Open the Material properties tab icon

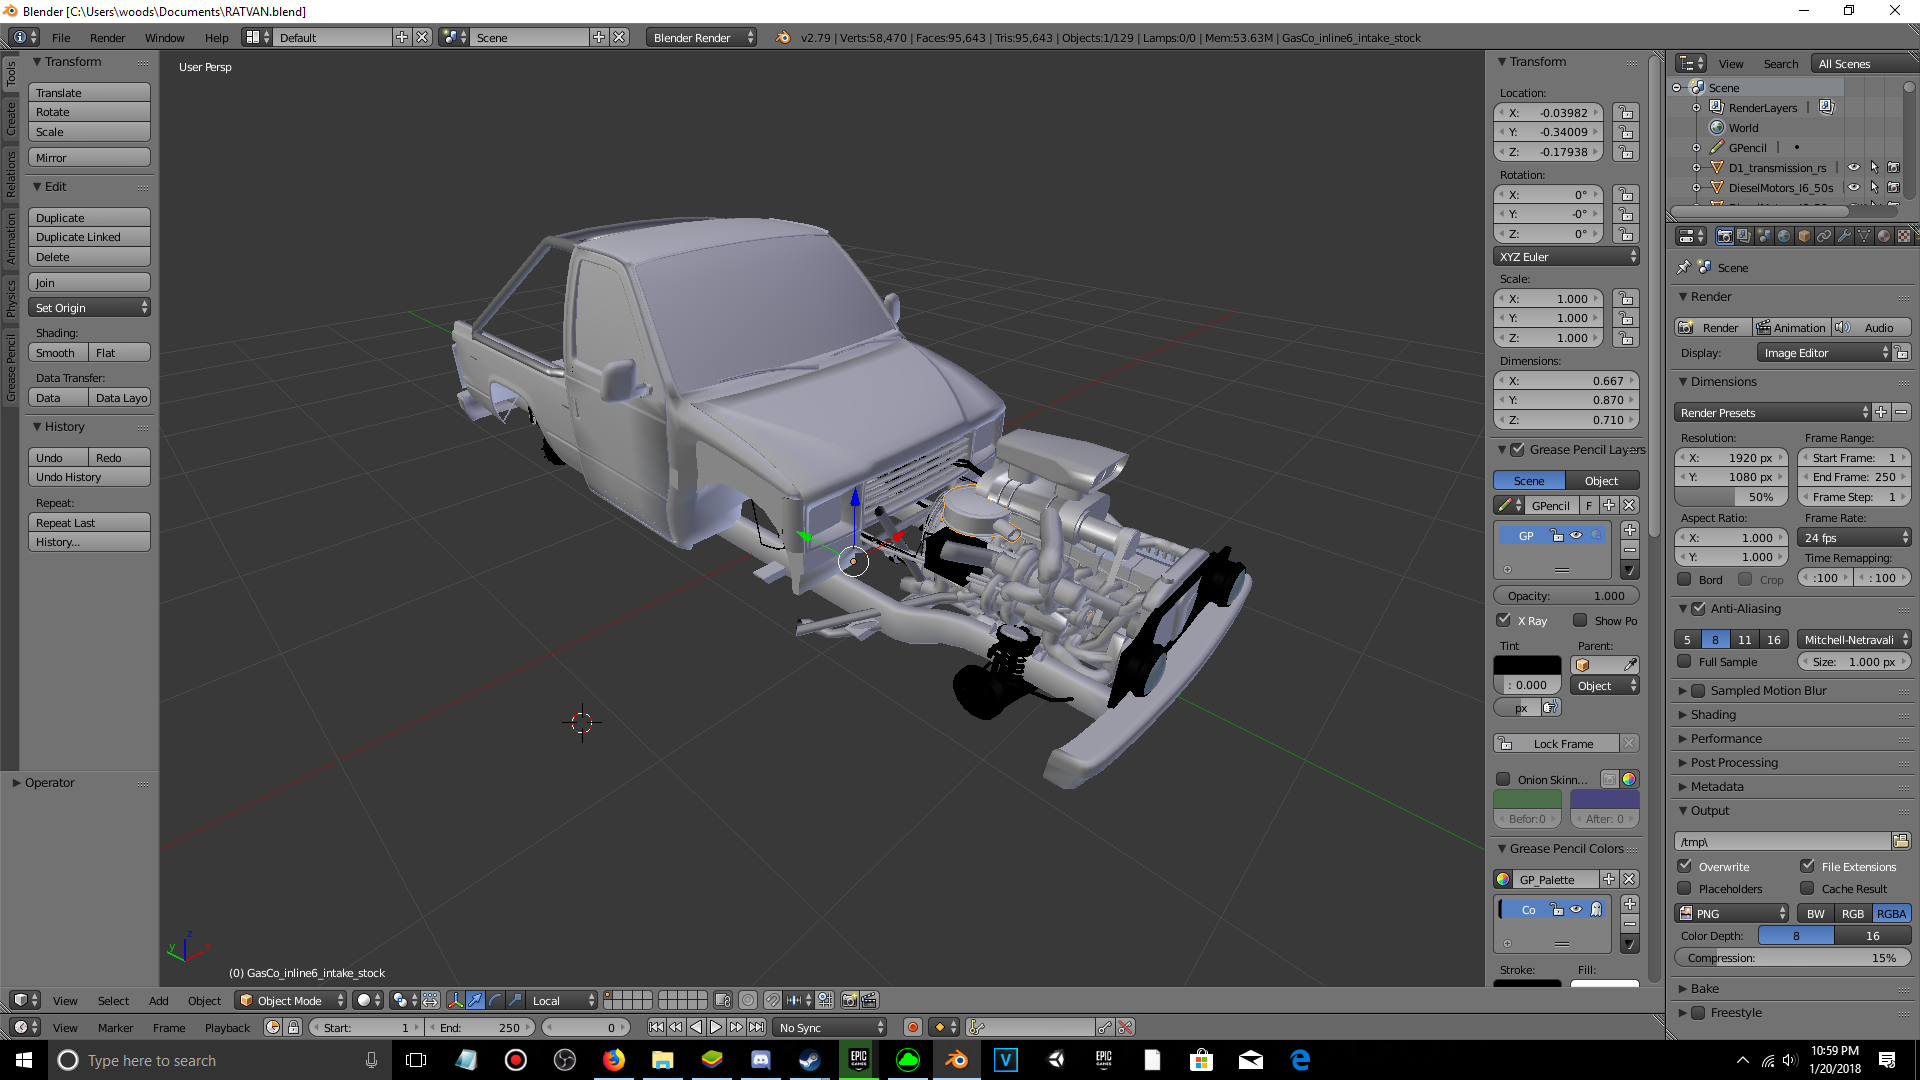click(1884, 237)
